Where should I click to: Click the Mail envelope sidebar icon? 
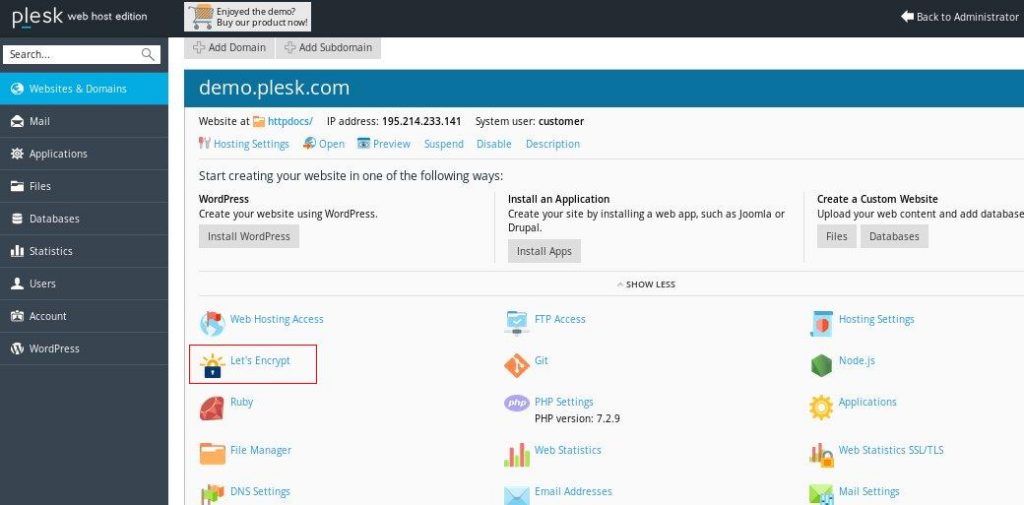(18, 122)
